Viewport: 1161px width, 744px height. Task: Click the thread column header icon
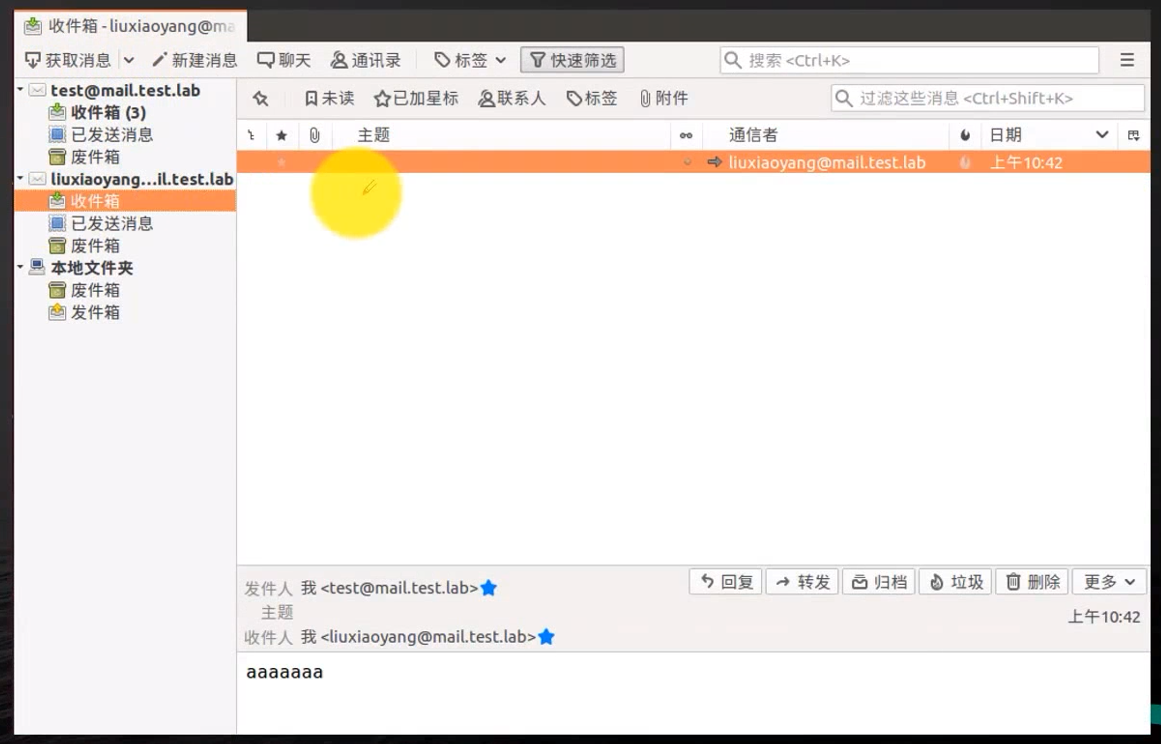click(x=252, y=135)
